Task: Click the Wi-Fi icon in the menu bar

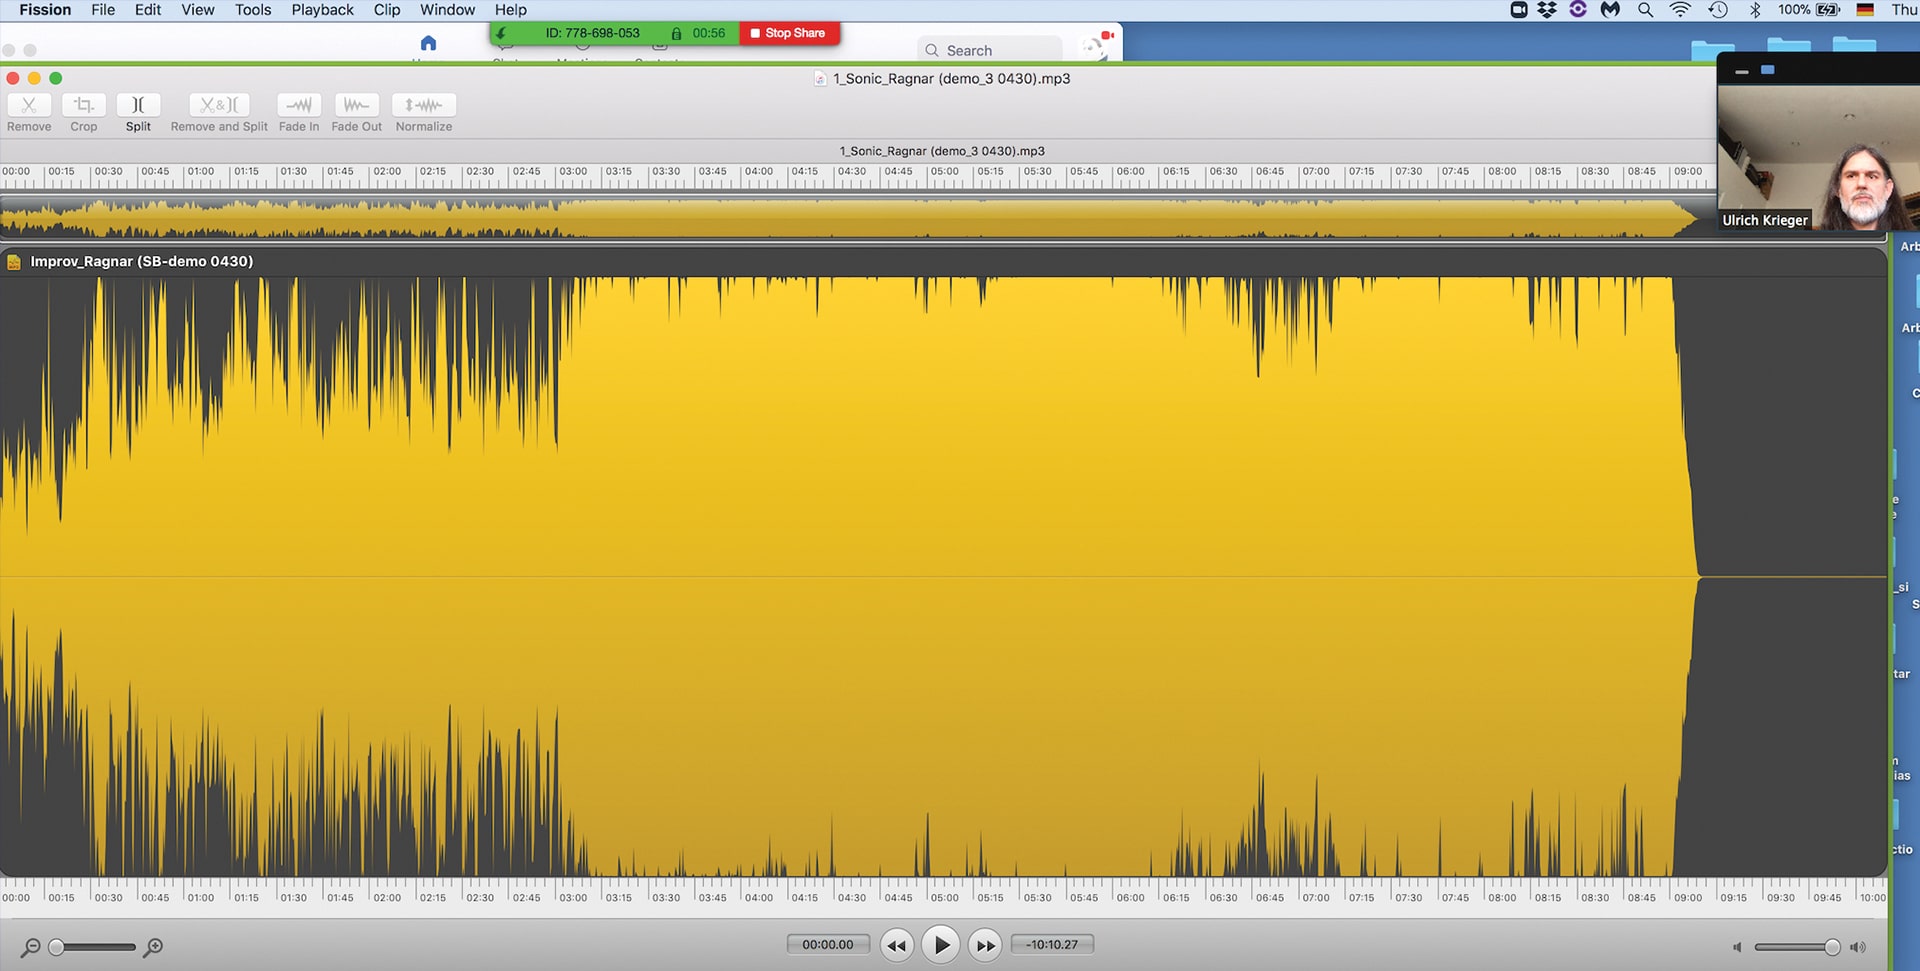Action: tap(1680, 10)
